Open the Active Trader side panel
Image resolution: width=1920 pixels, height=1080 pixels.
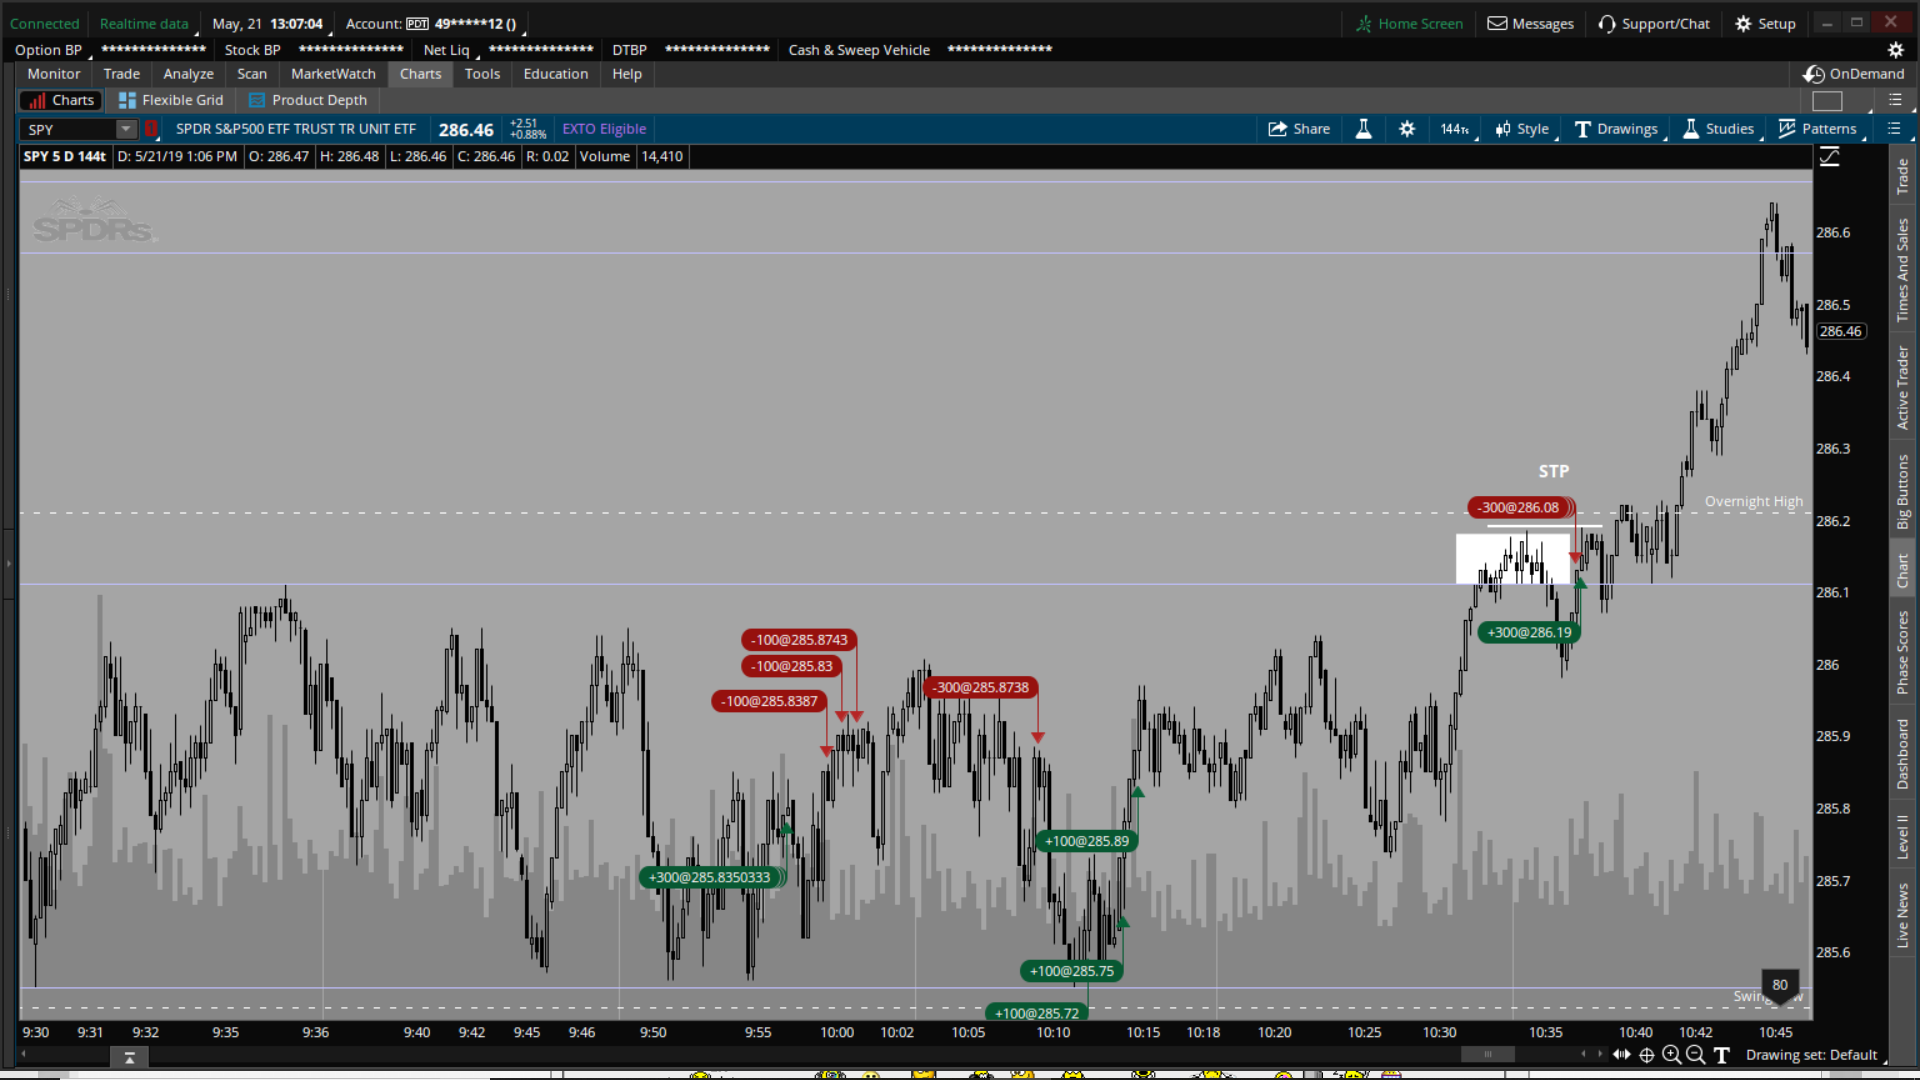coord(1903,388)
